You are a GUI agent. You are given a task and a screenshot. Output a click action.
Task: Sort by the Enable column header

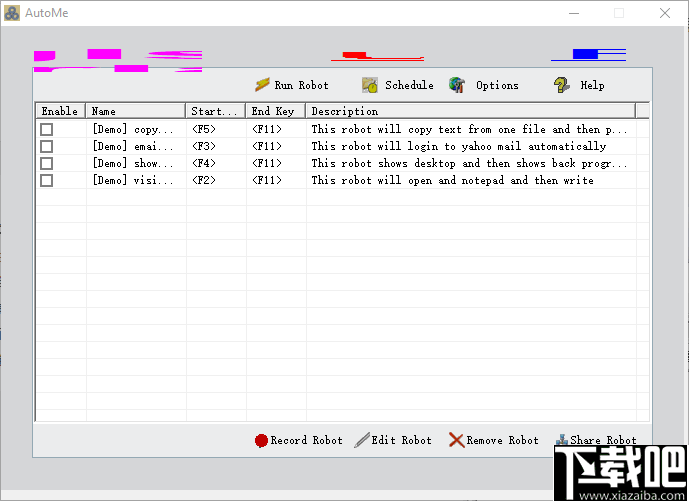point(61,111)
